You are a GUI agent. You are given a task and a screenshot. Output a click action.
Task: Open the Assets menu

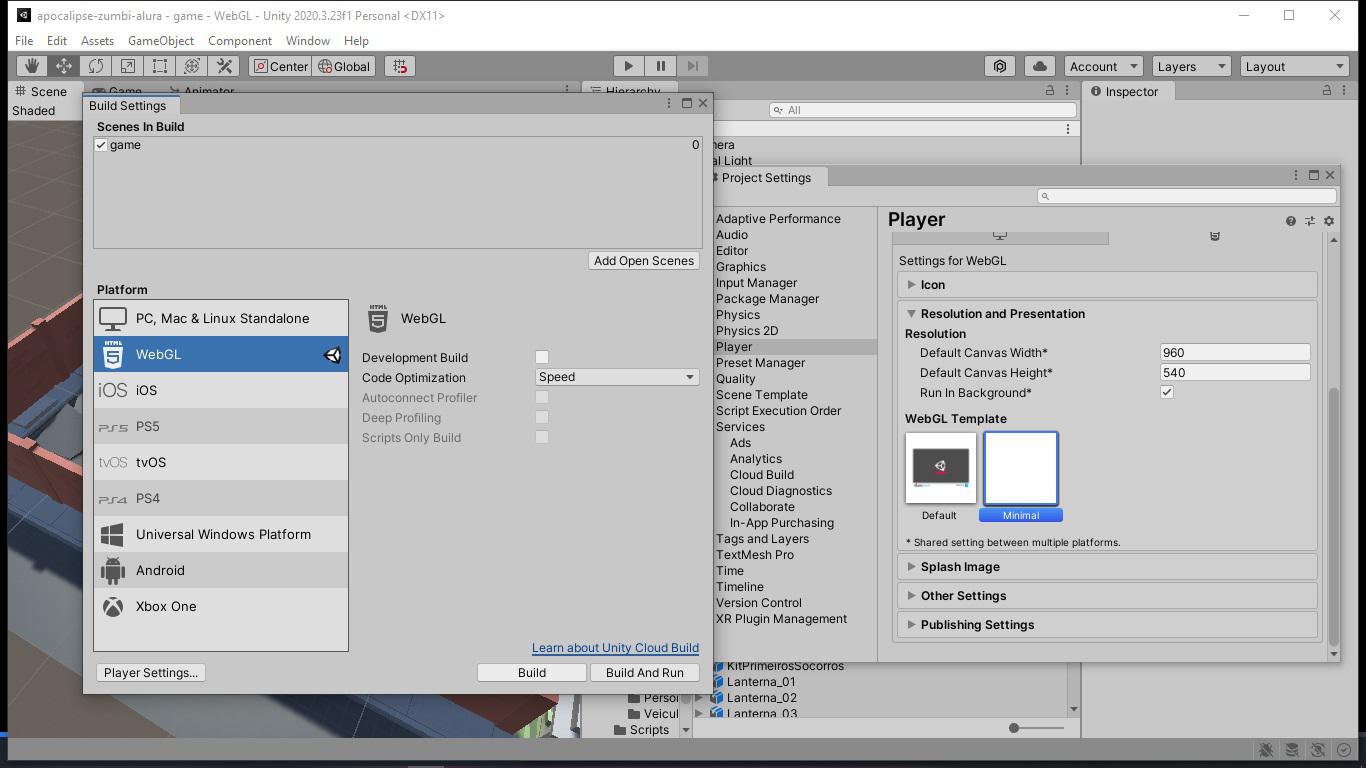[97, 40]
